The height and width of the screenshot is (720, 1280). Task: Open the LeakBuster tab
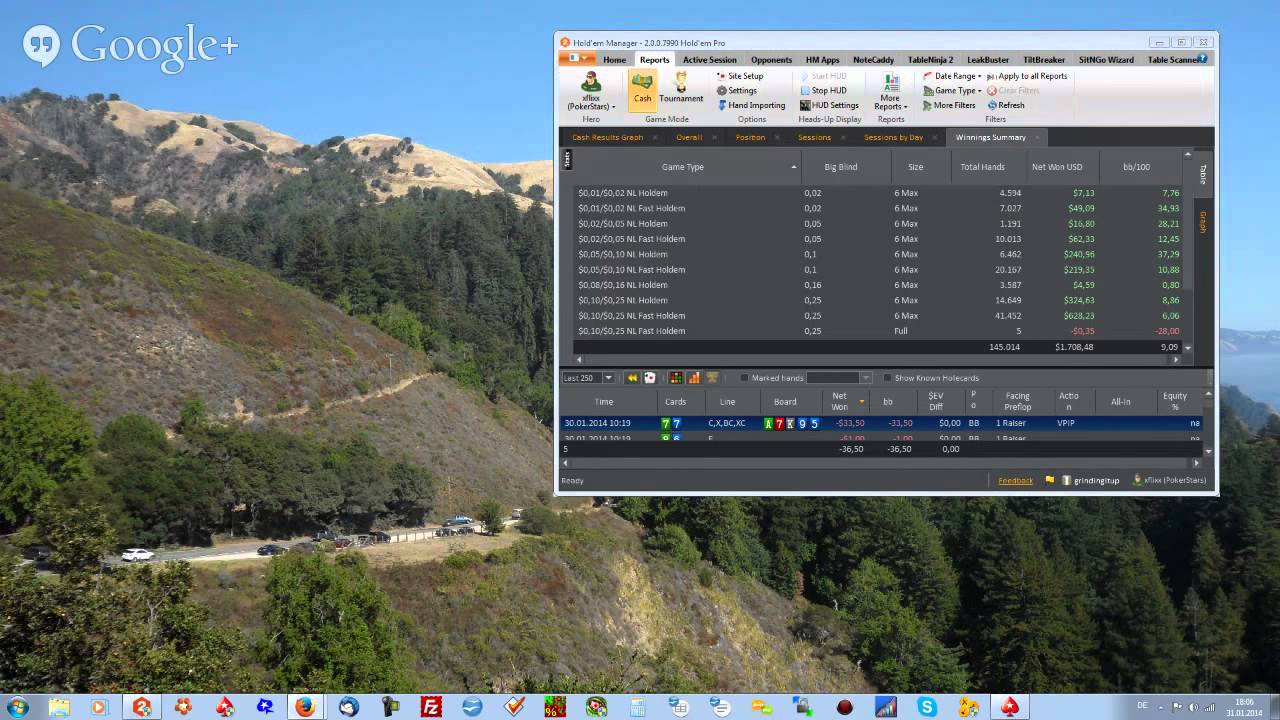point(988,60)
